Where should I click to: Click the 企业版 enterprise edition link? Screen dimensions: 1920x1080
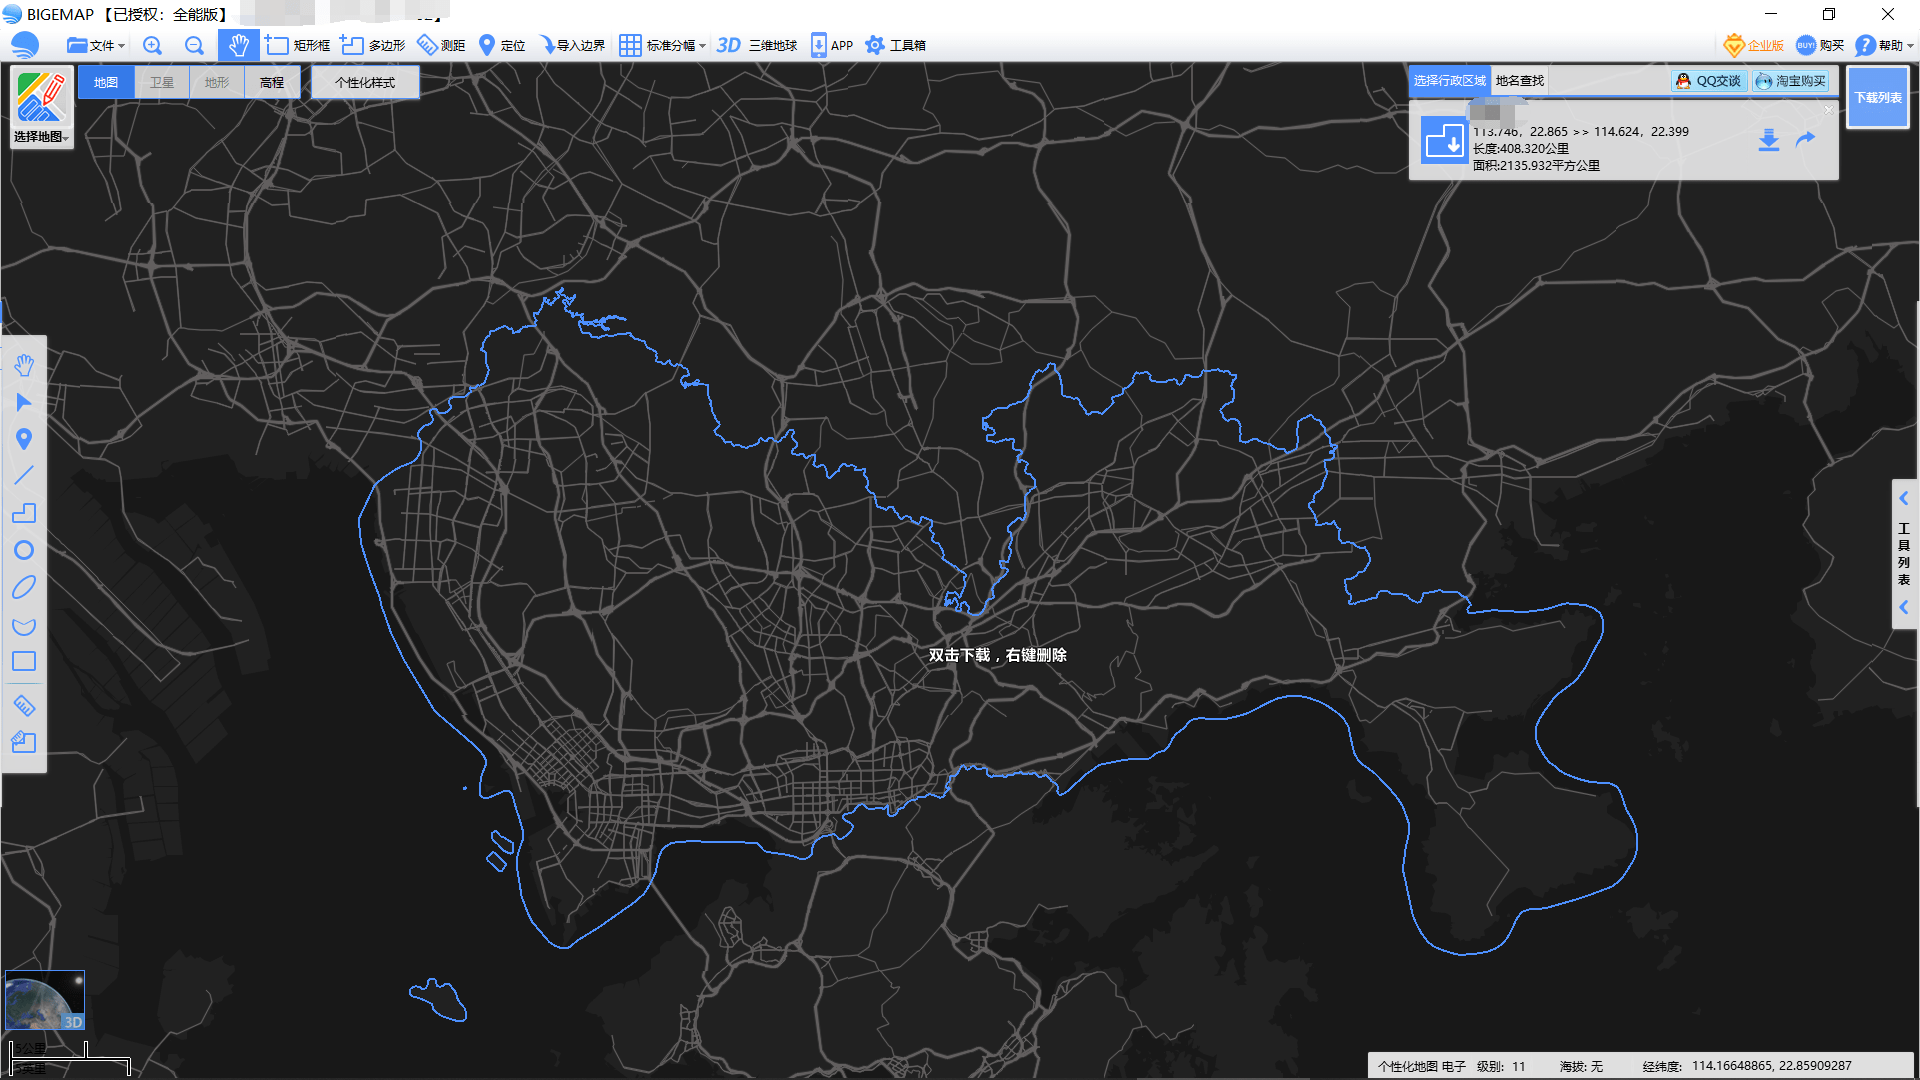[x=1754, y=45]
